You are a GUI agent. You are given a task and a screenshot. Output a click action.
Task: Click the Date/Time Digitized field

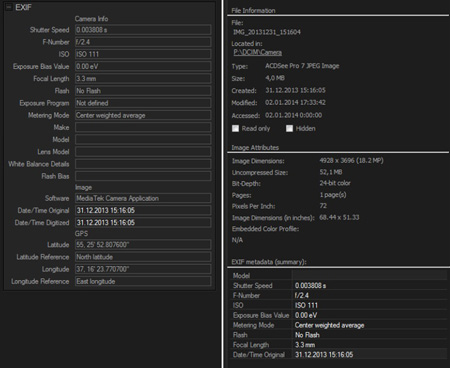coord(143,223)
